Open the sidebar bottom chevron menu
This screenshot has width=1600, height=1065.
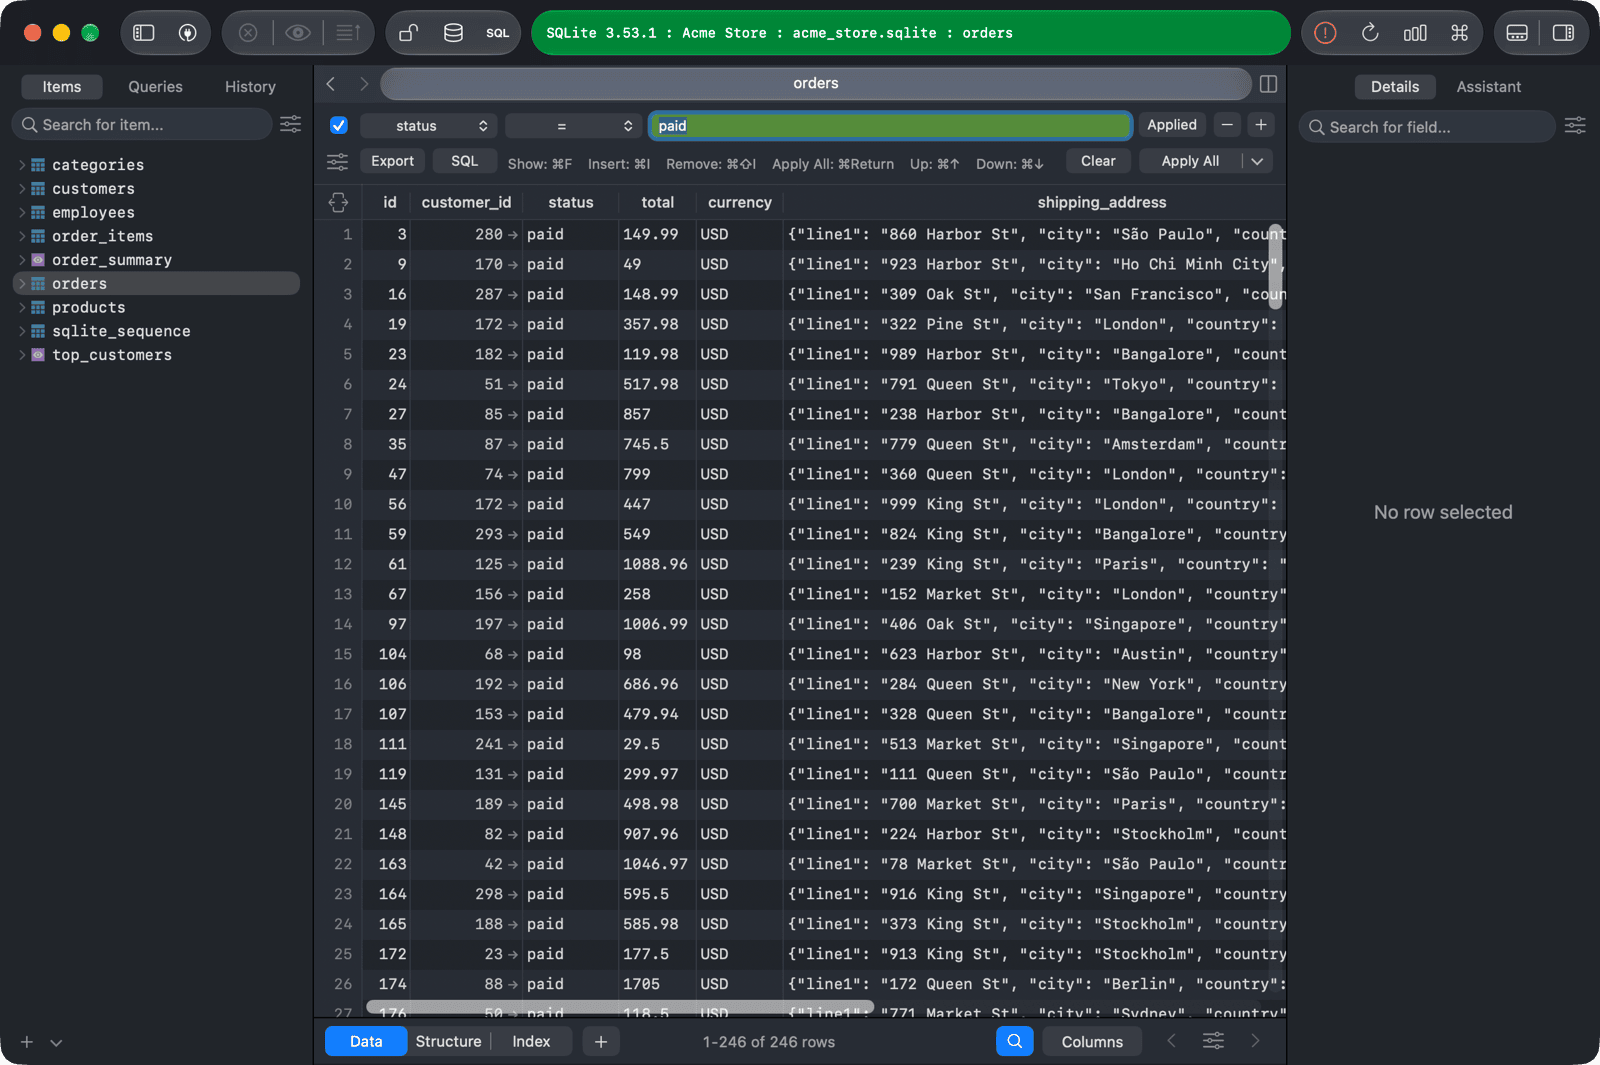point(56,1042)
